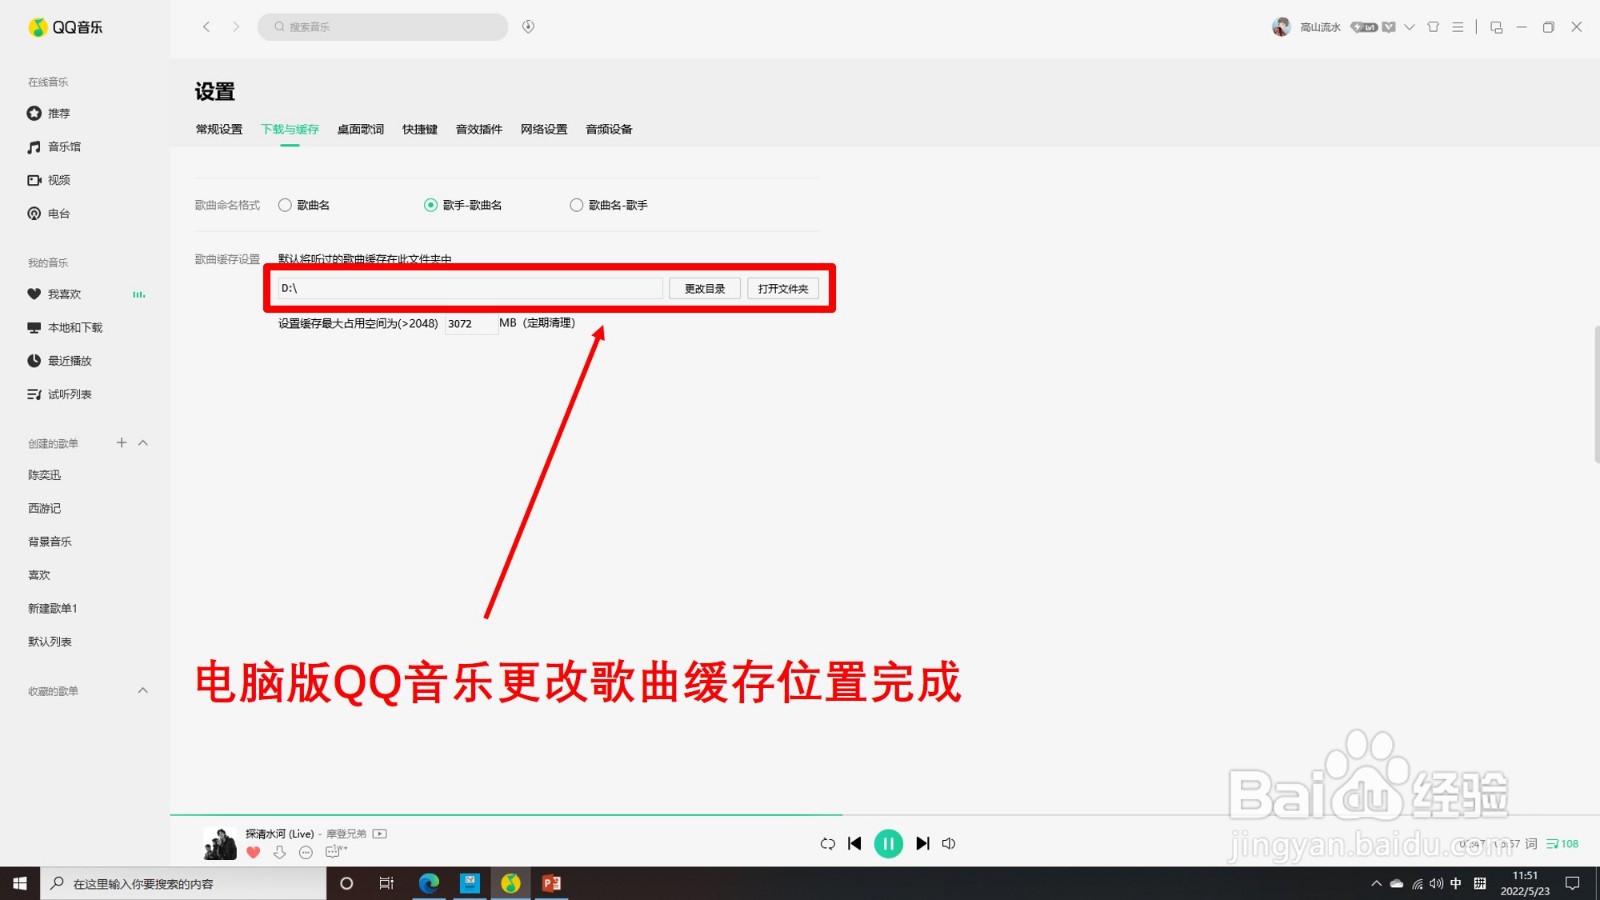Open PowerPoint from the taskbar
Viewport: 1600px width, 900px height.
[551, 883]
